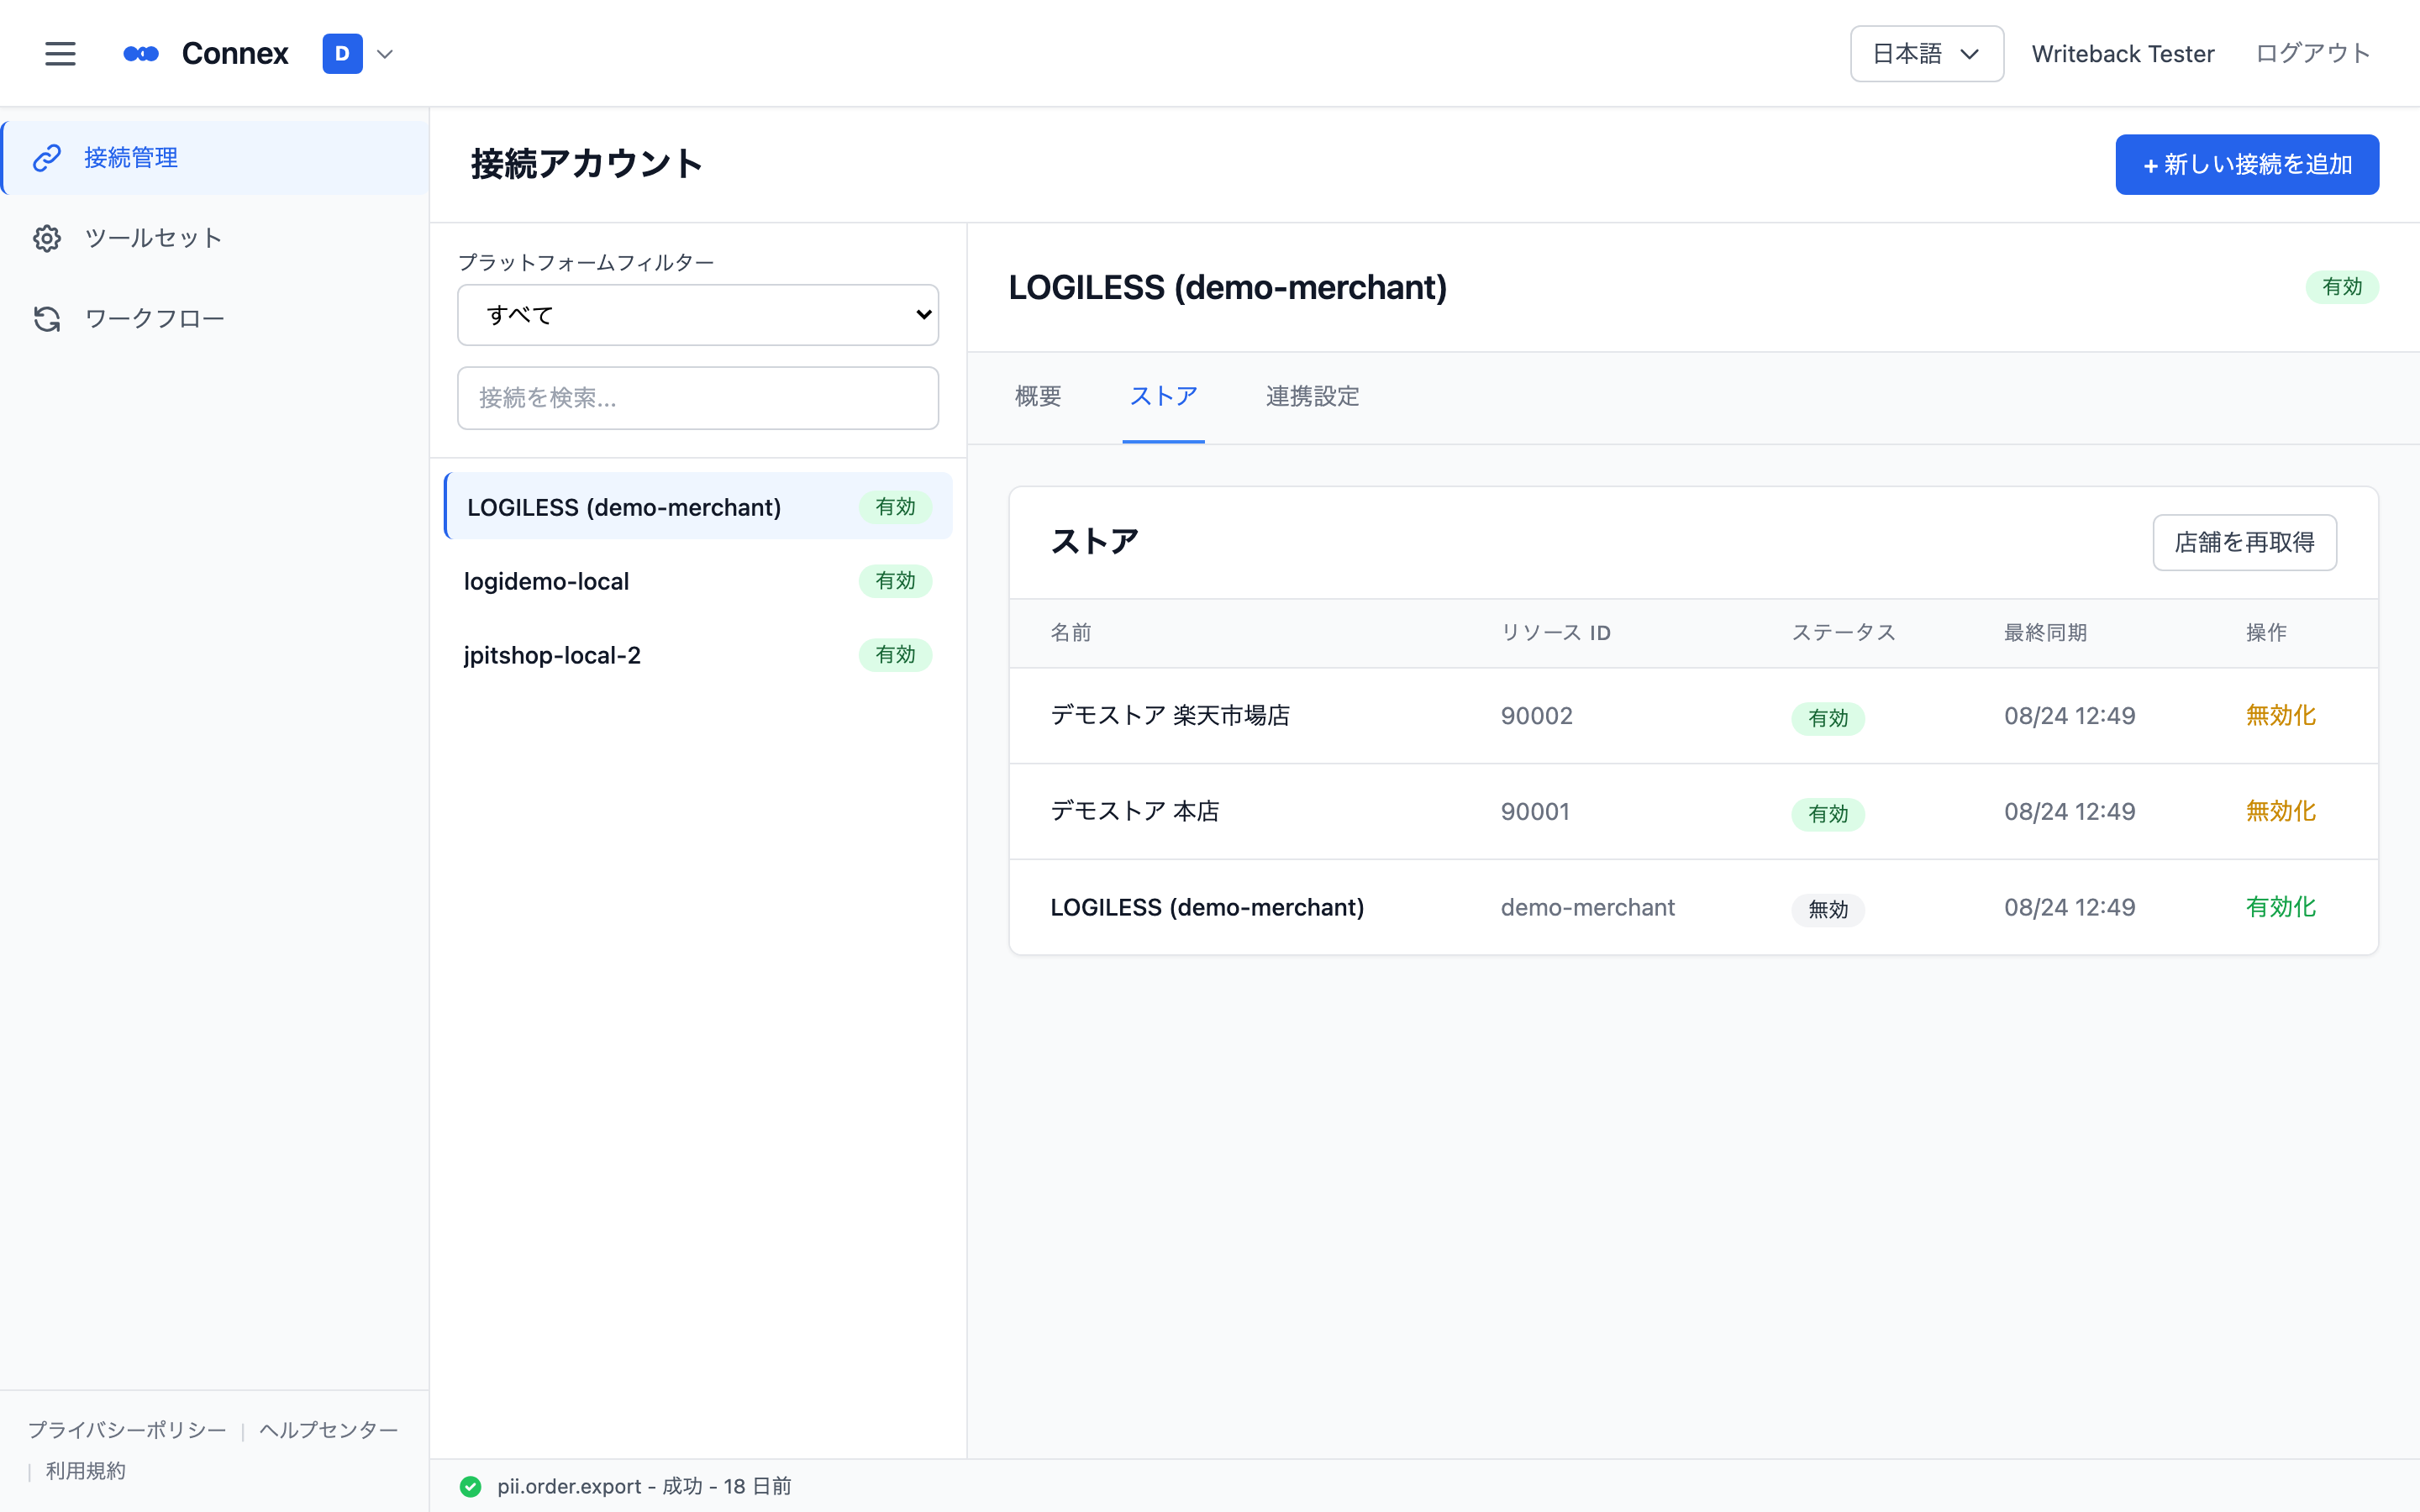Open the 利用規約 link
Screen dimensions: 2420x1512
tap(86, 1471)
